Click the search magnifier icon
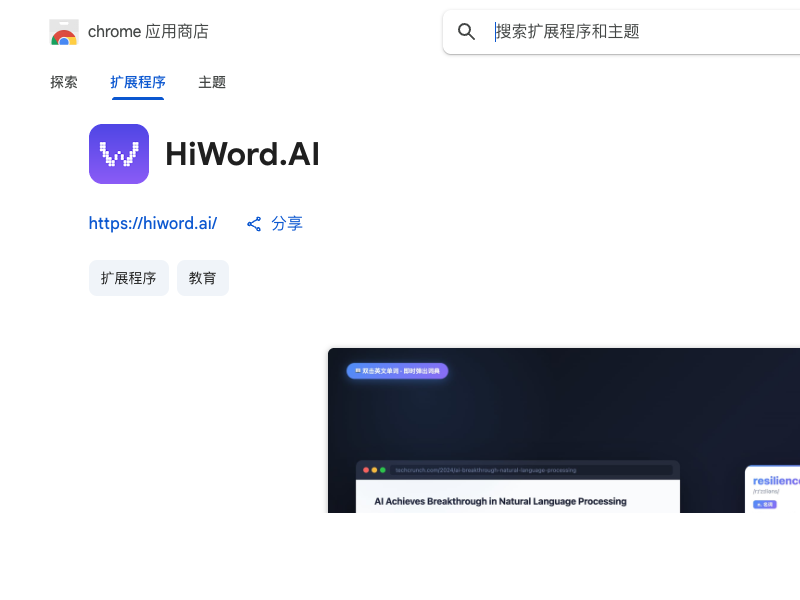Image resolution: width=800 pixels, height=600 pixels. (x=466, y=31)
